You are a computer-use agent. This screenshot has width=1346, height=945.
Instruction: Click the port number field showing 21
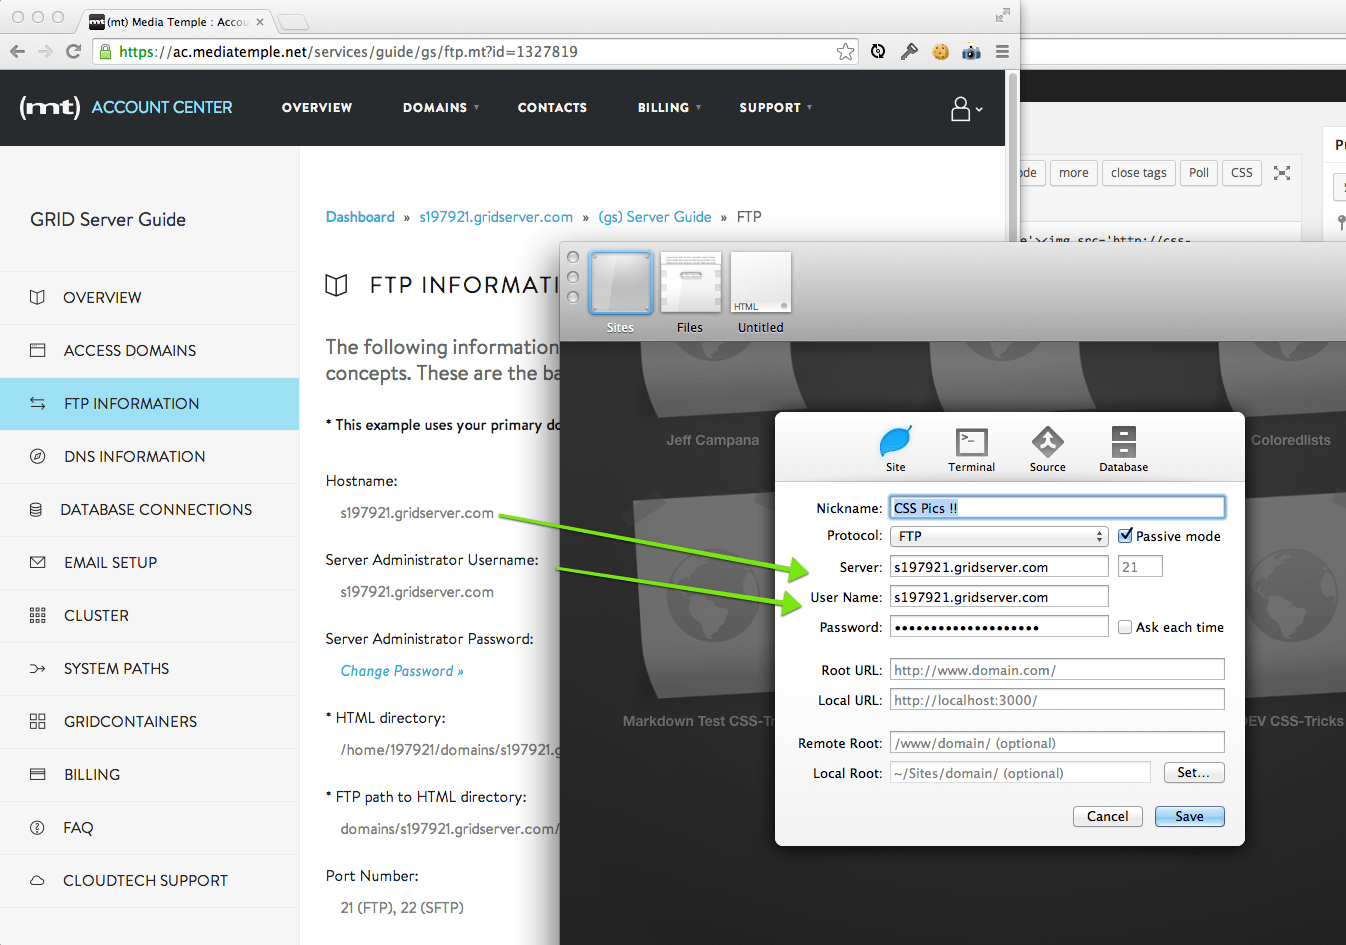(1140, 567)
